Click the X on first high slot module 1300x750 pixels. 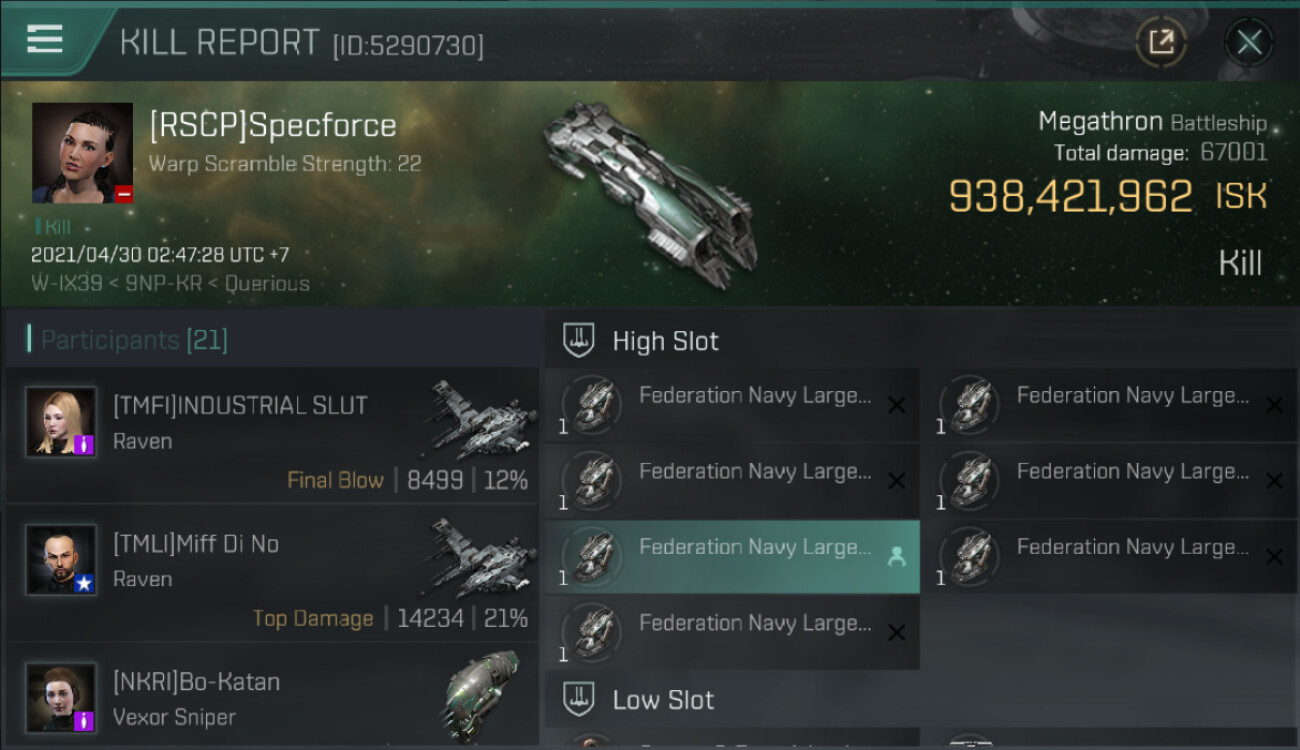(896, 405)
